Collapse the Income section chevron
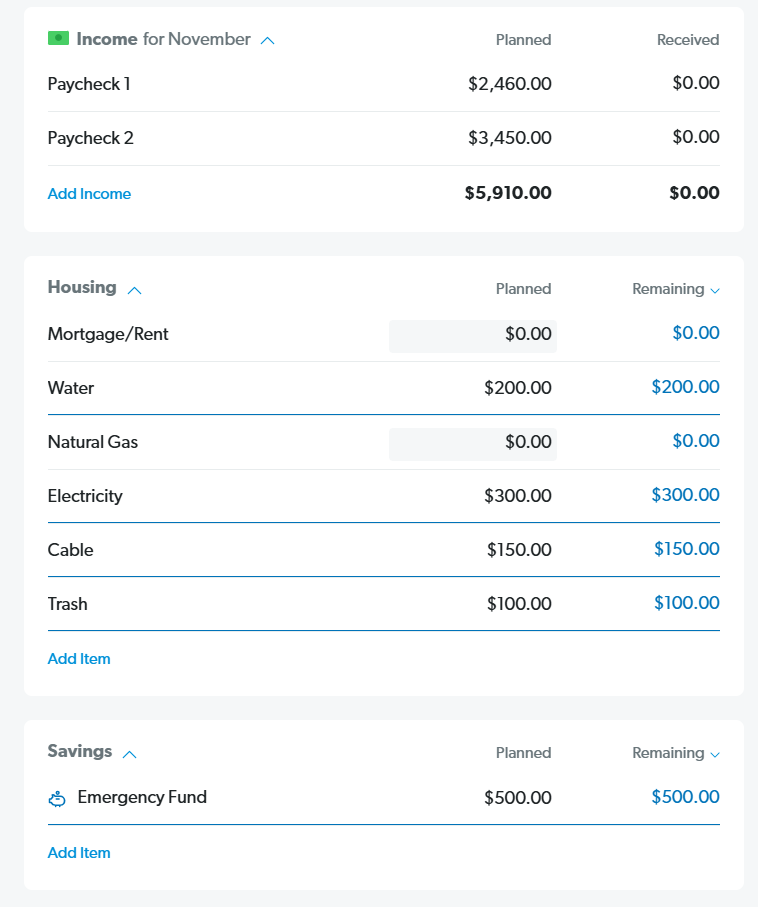Screen dimensions: 758x907 click(267, 41)
